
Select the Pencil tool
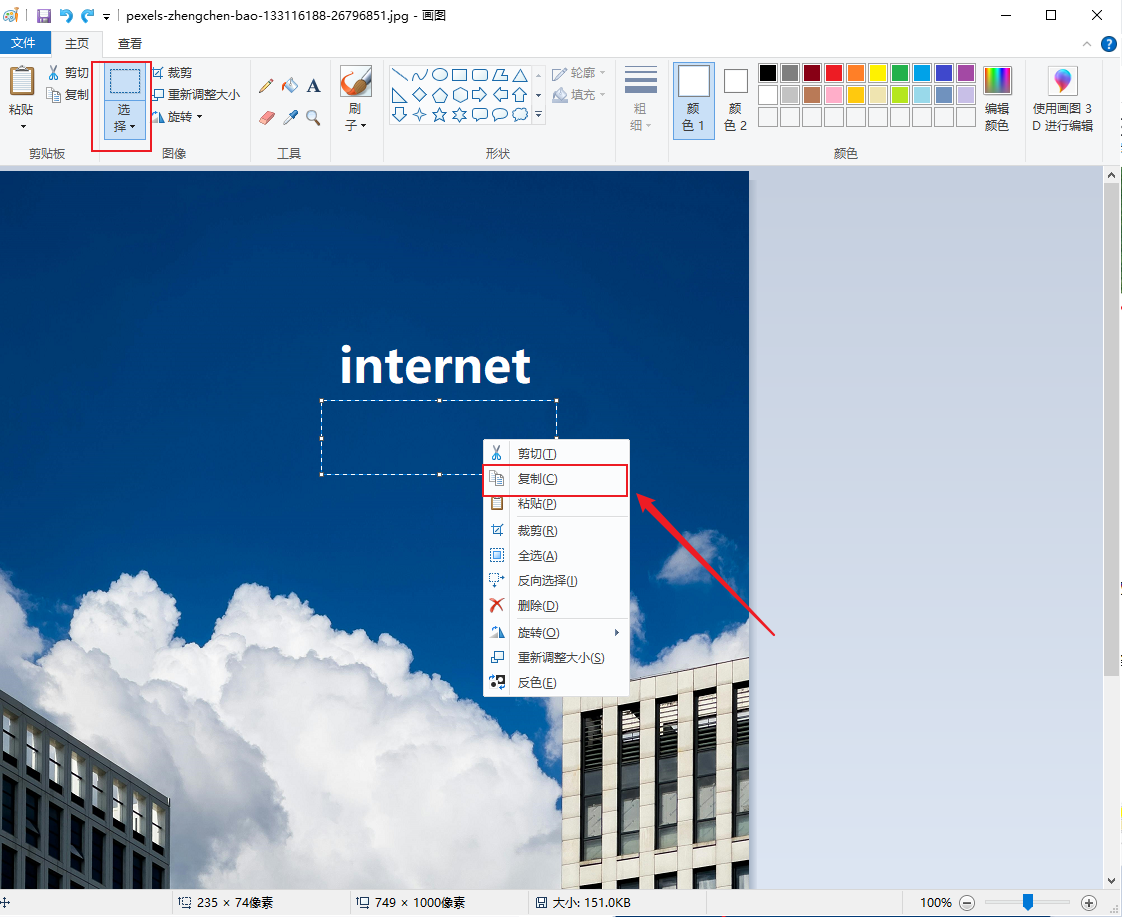pos(266,87)
